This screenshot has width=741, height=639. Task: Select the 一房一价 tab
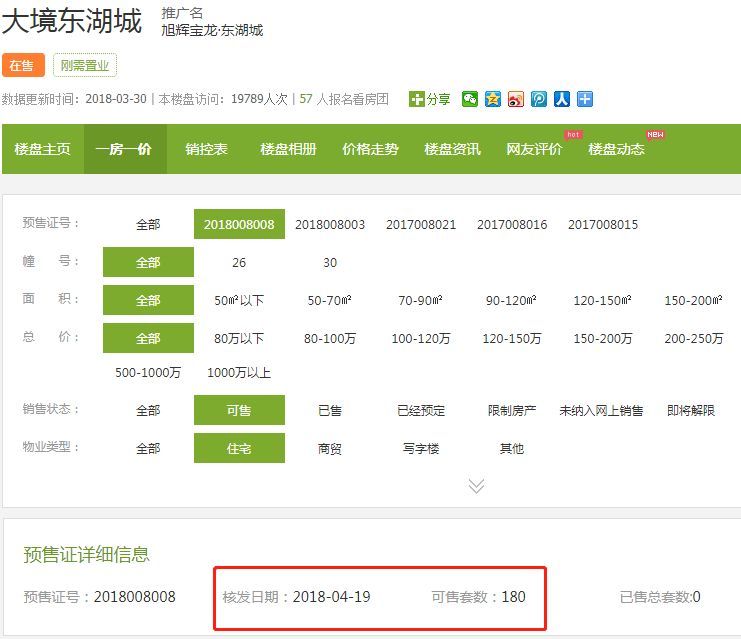125,149
